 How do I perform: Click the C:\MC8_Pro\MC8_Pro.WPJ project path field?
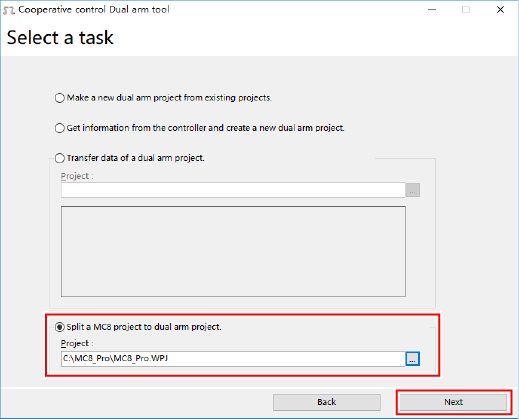click(x=233, y=359)
